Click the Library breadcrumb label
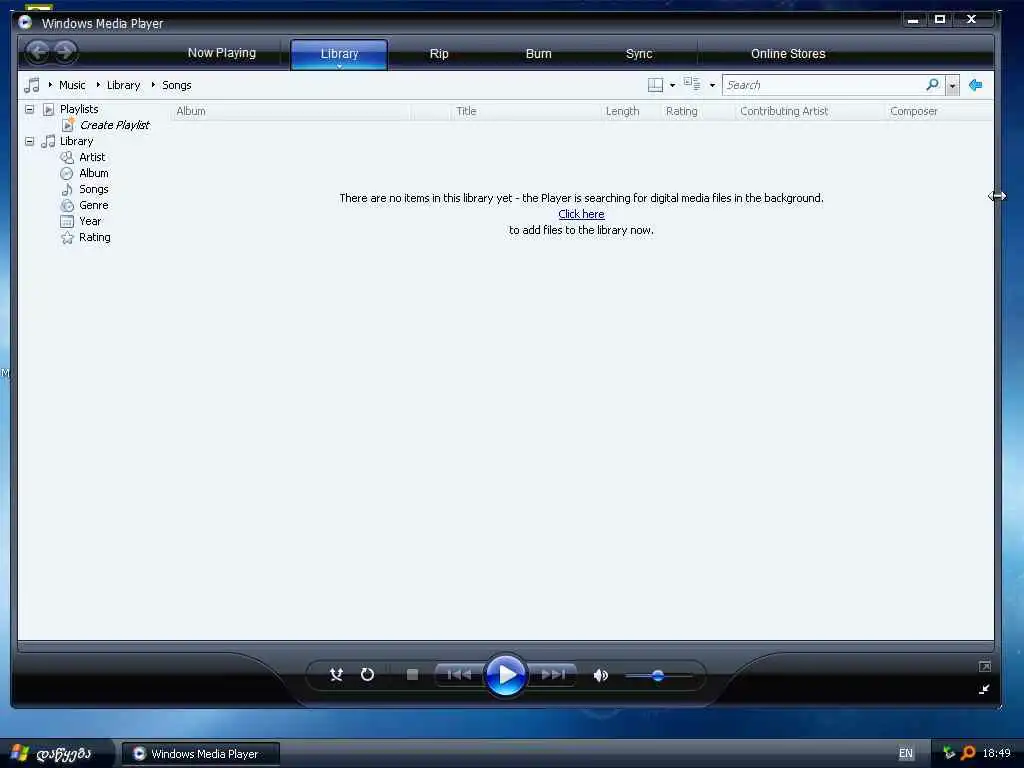 (123, 85)
